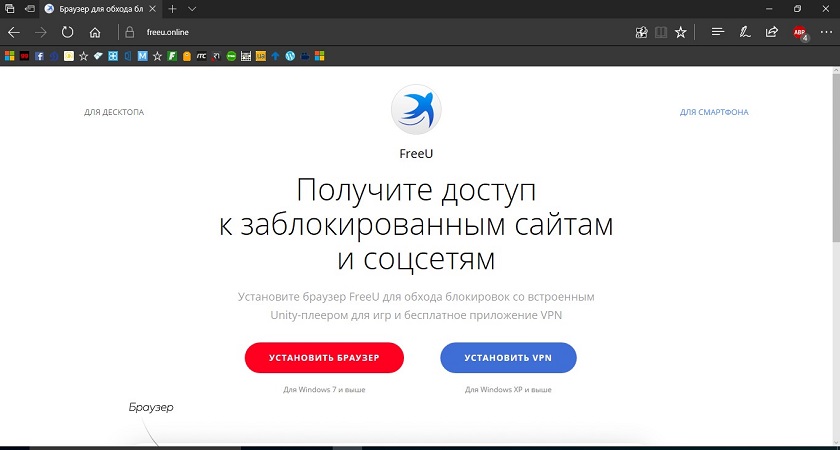The width and height of the screenshot is (840, 450).
Task: Click the Back navigation arrow
Action: pyautogui.click(x=14, y=32)
